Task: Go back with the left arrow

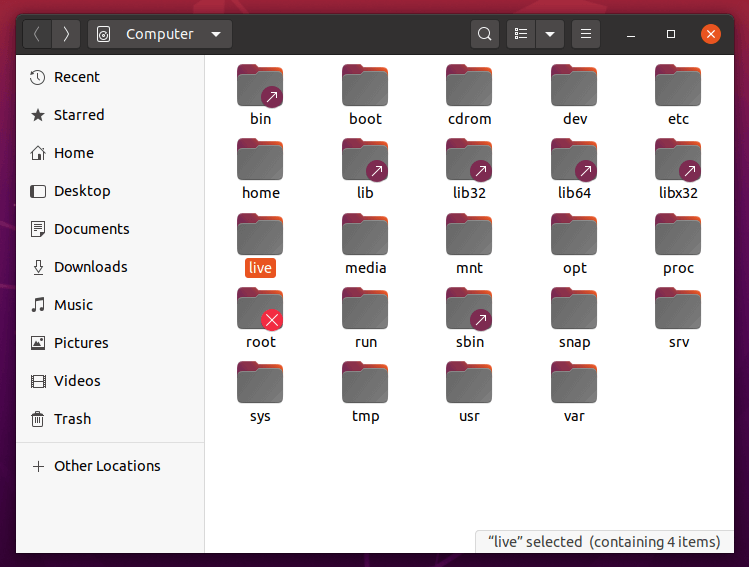Action: (37, 34)
